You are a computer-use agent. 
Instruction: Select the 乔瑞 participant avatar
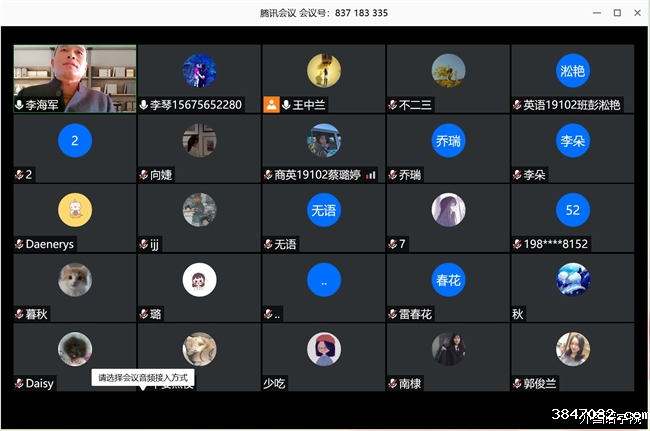click(448, 141)
